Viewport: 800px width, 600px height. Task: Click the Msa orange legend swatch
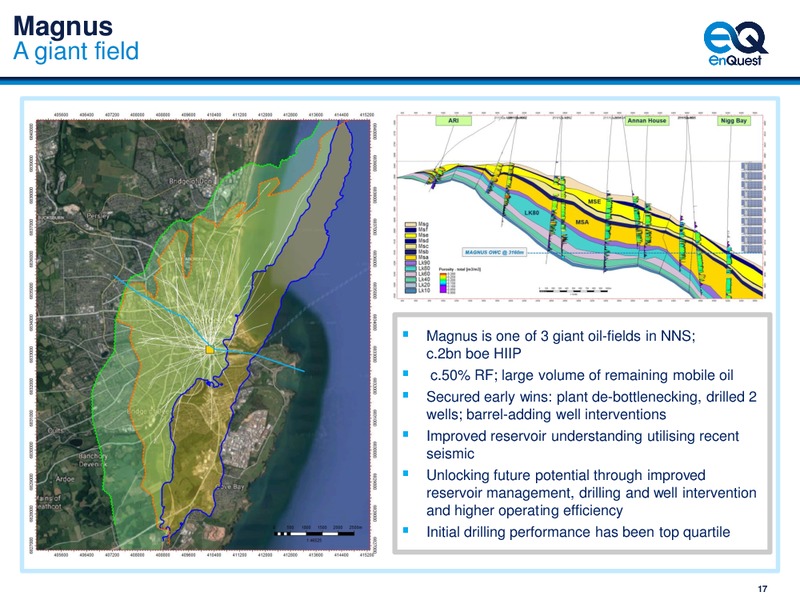pyautogui.click(x=410, y=258)
